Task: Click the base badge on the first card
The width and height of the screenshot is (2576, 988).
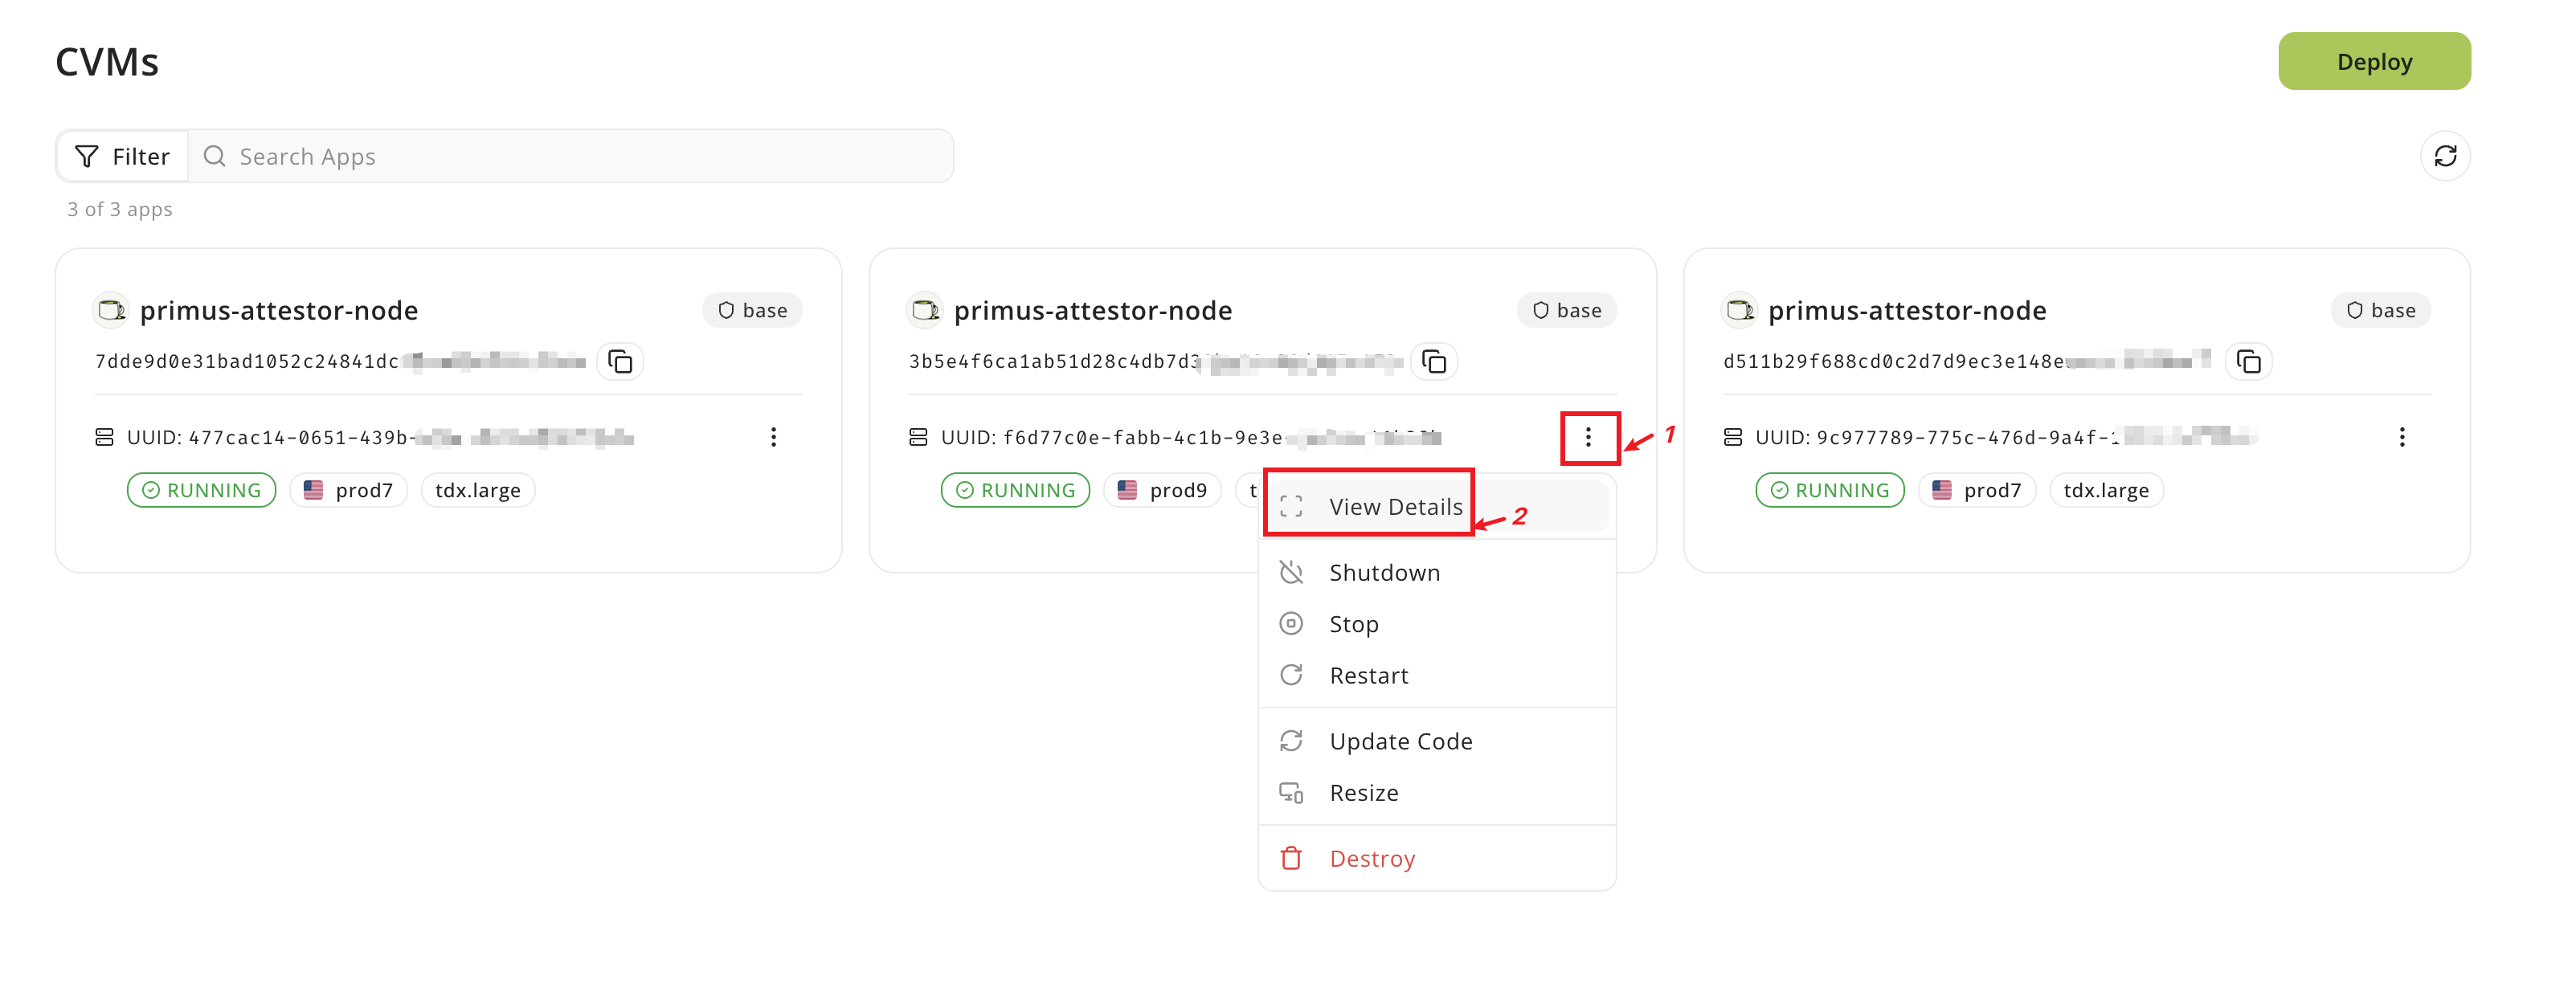Action: (x=752, y=311)
